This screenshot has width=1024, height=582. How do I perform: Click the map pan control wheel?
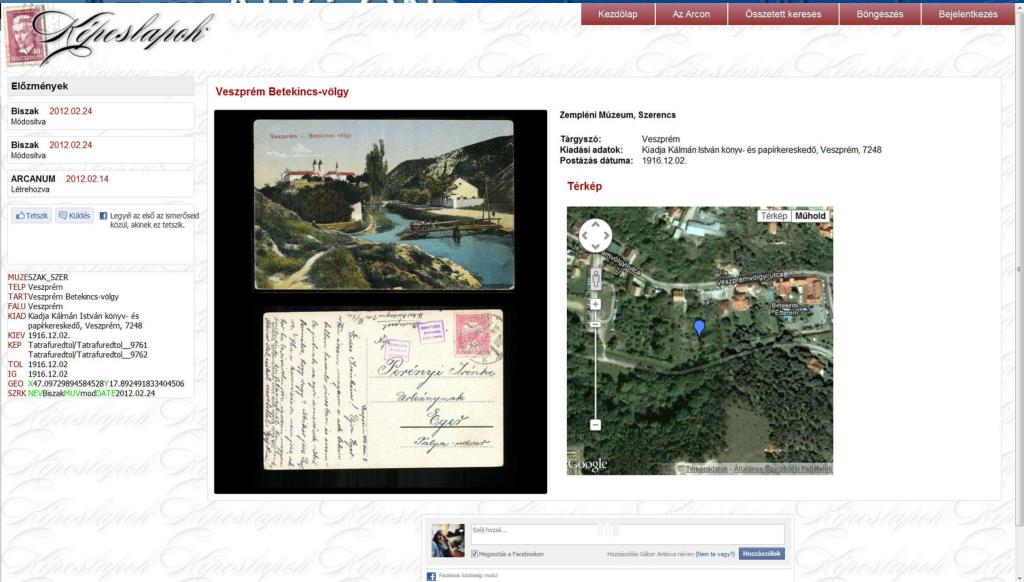595,235
